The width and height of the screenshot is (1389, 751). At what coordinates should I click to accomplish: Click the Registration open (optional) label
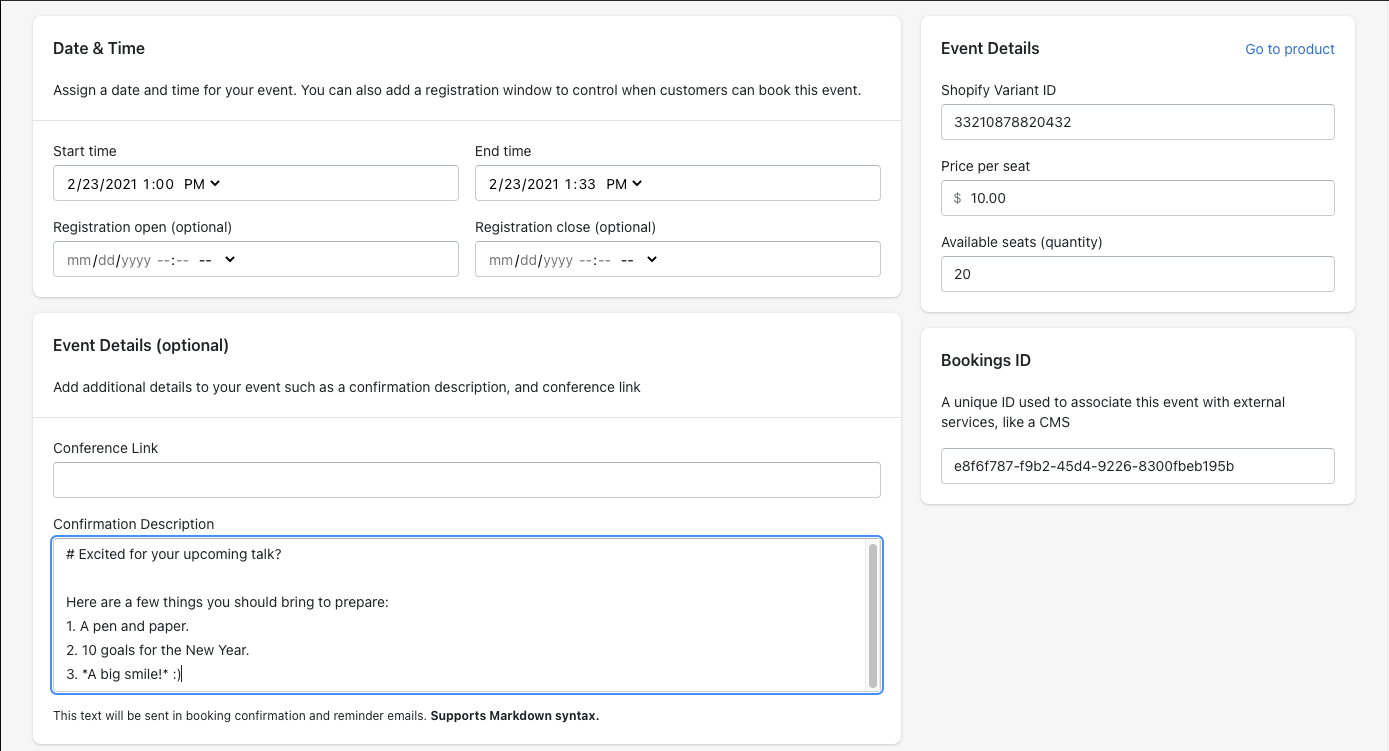(x=142, y=227)
